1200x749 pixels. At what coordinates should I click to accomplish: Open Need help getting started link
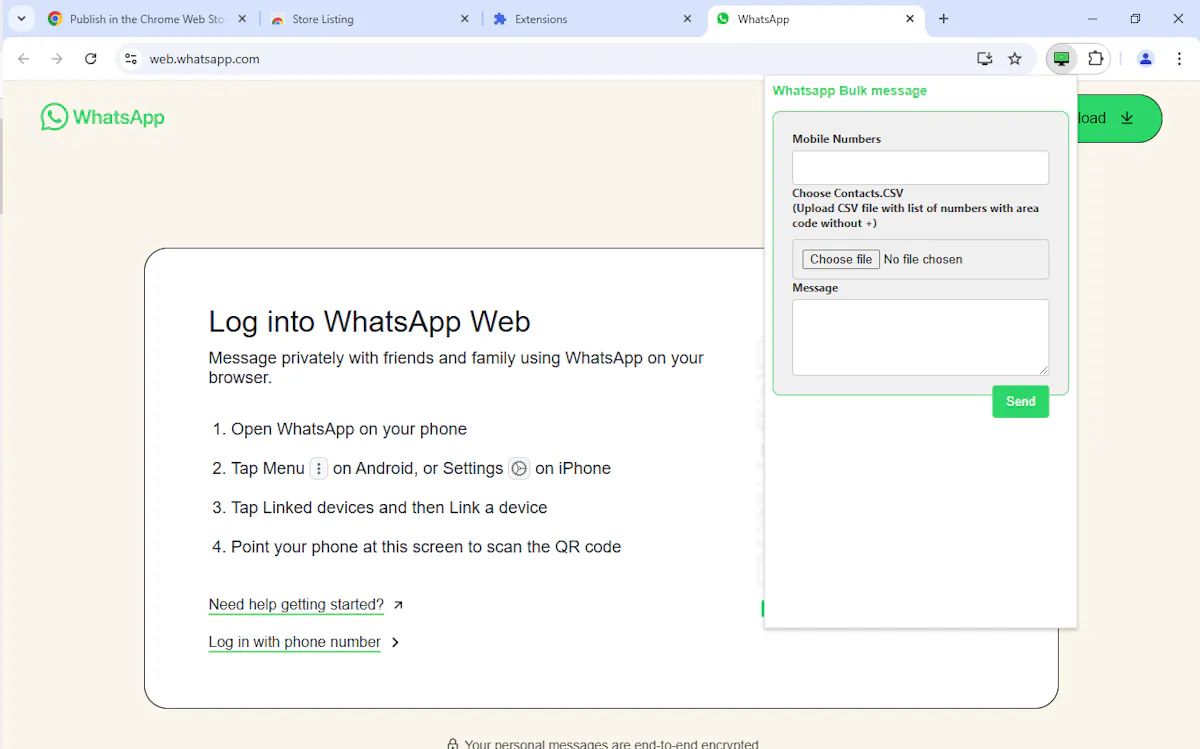pos(296,604)
